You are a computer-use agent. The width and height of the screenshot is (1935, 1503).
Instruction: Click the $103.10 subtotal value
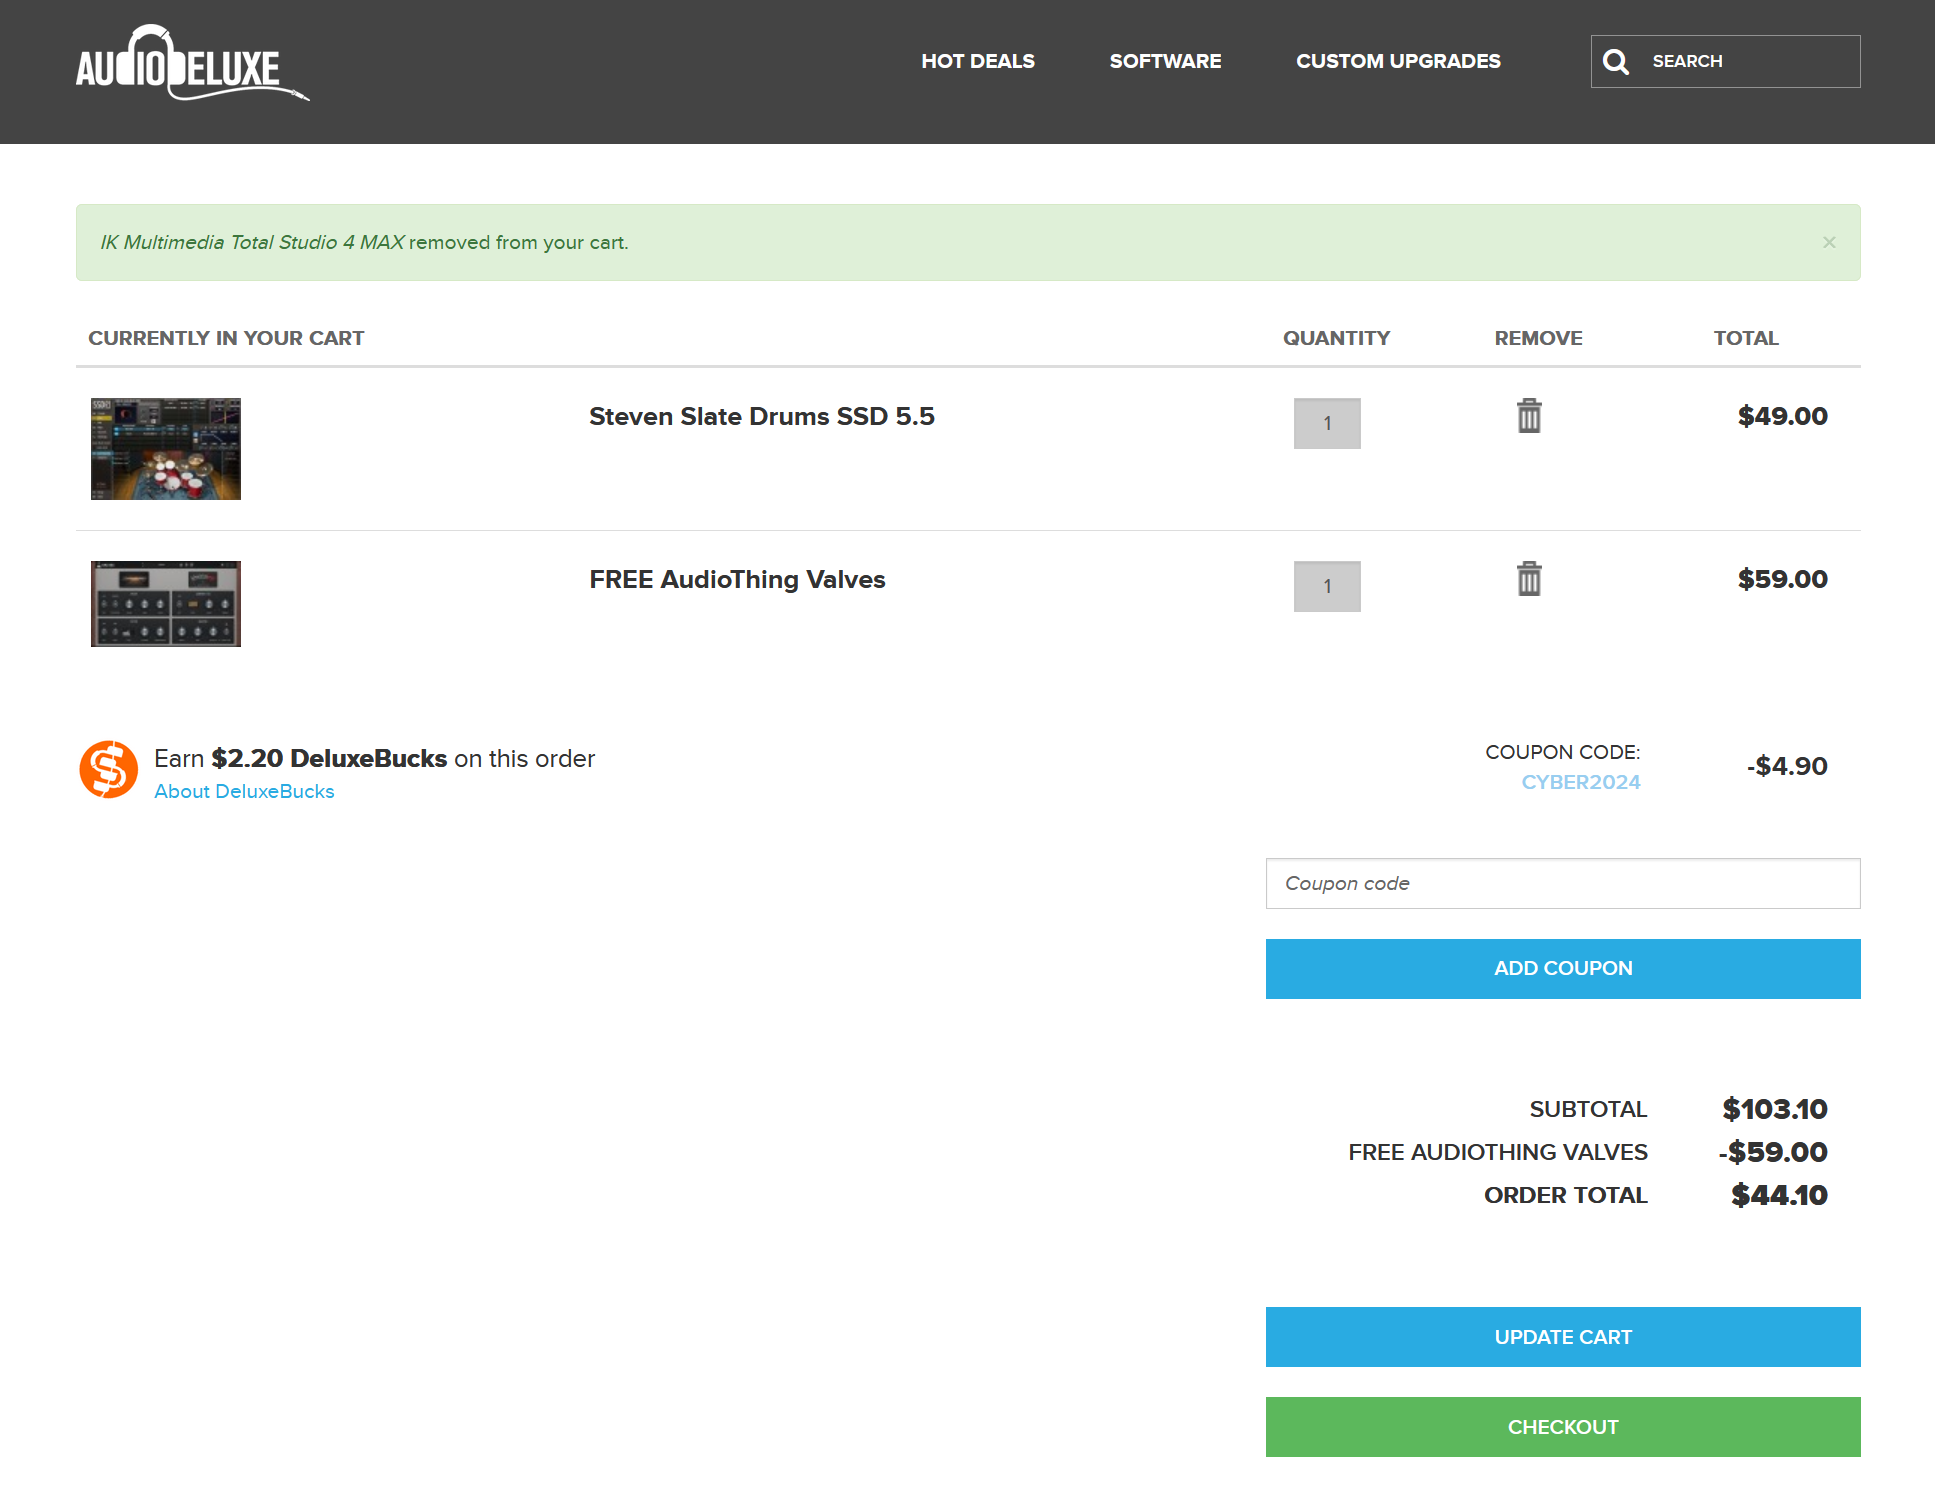point(1775,1109)
